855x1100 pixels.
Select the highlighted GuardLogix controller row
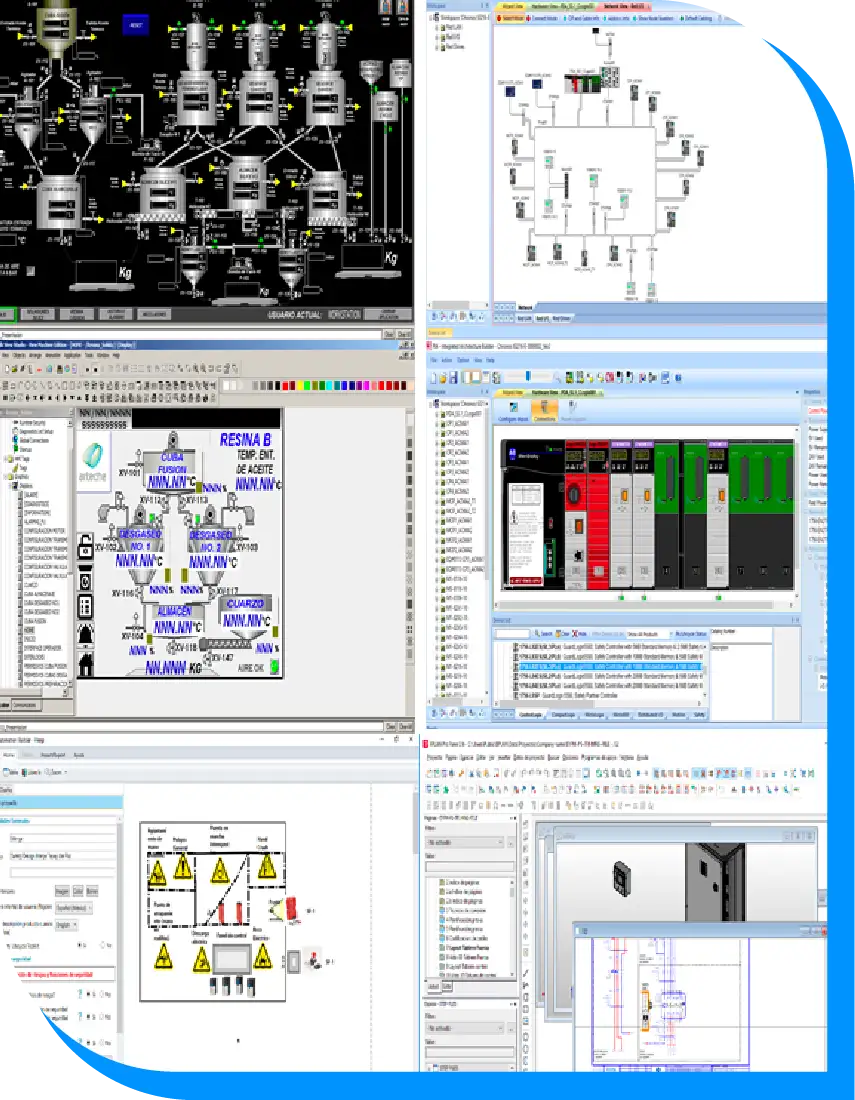point(610,667)
